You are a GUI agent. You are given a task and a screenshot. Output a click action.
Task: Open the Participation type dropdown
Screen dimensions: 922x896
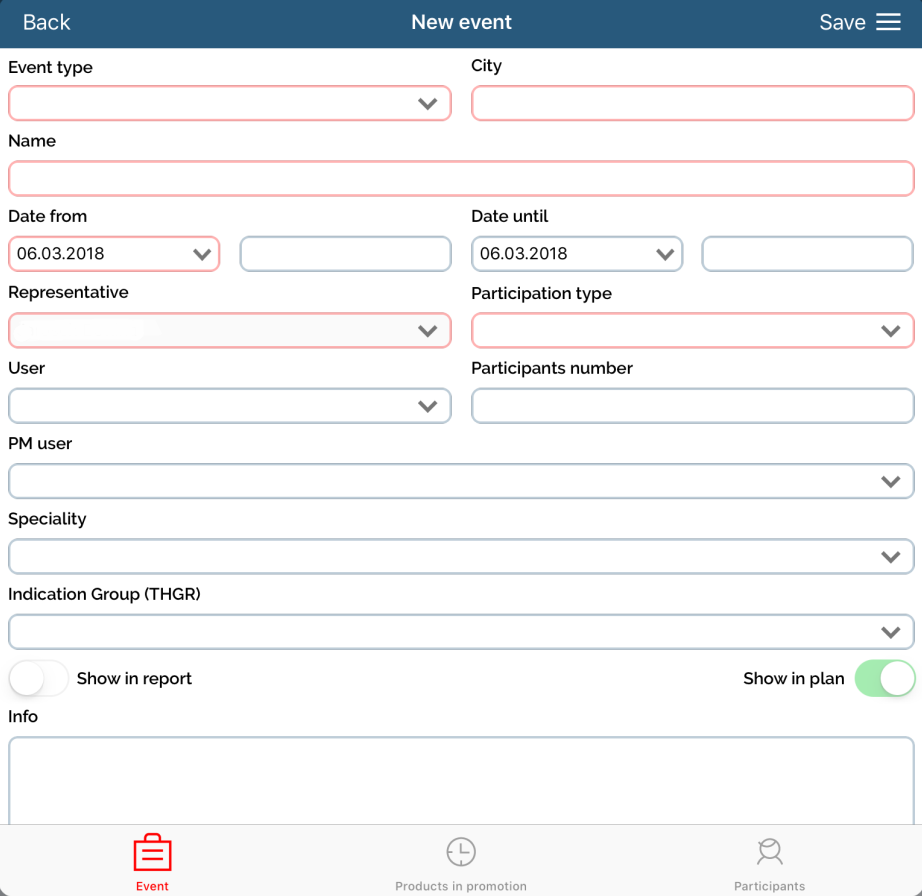click(692, 330)
